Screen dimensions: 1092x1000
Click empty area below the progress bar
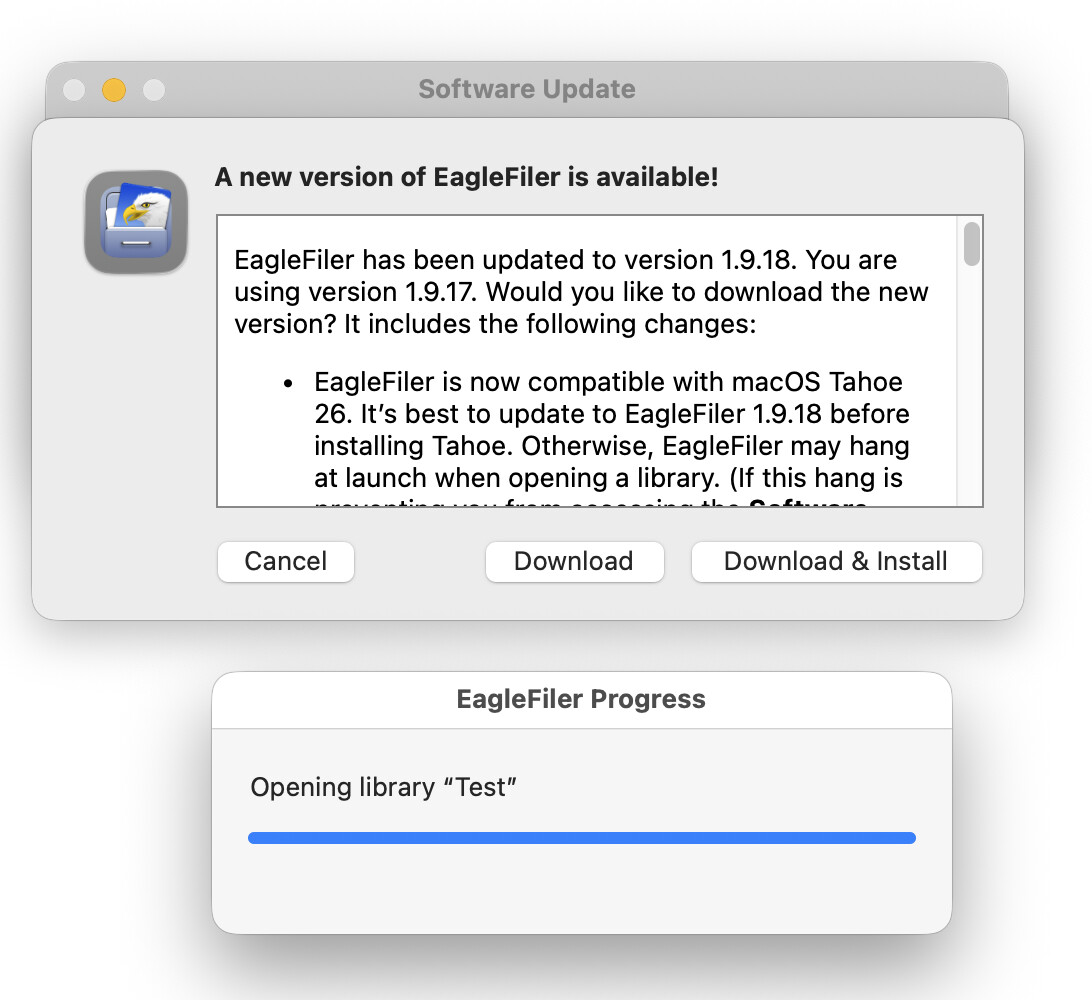(x=581, y=890)
